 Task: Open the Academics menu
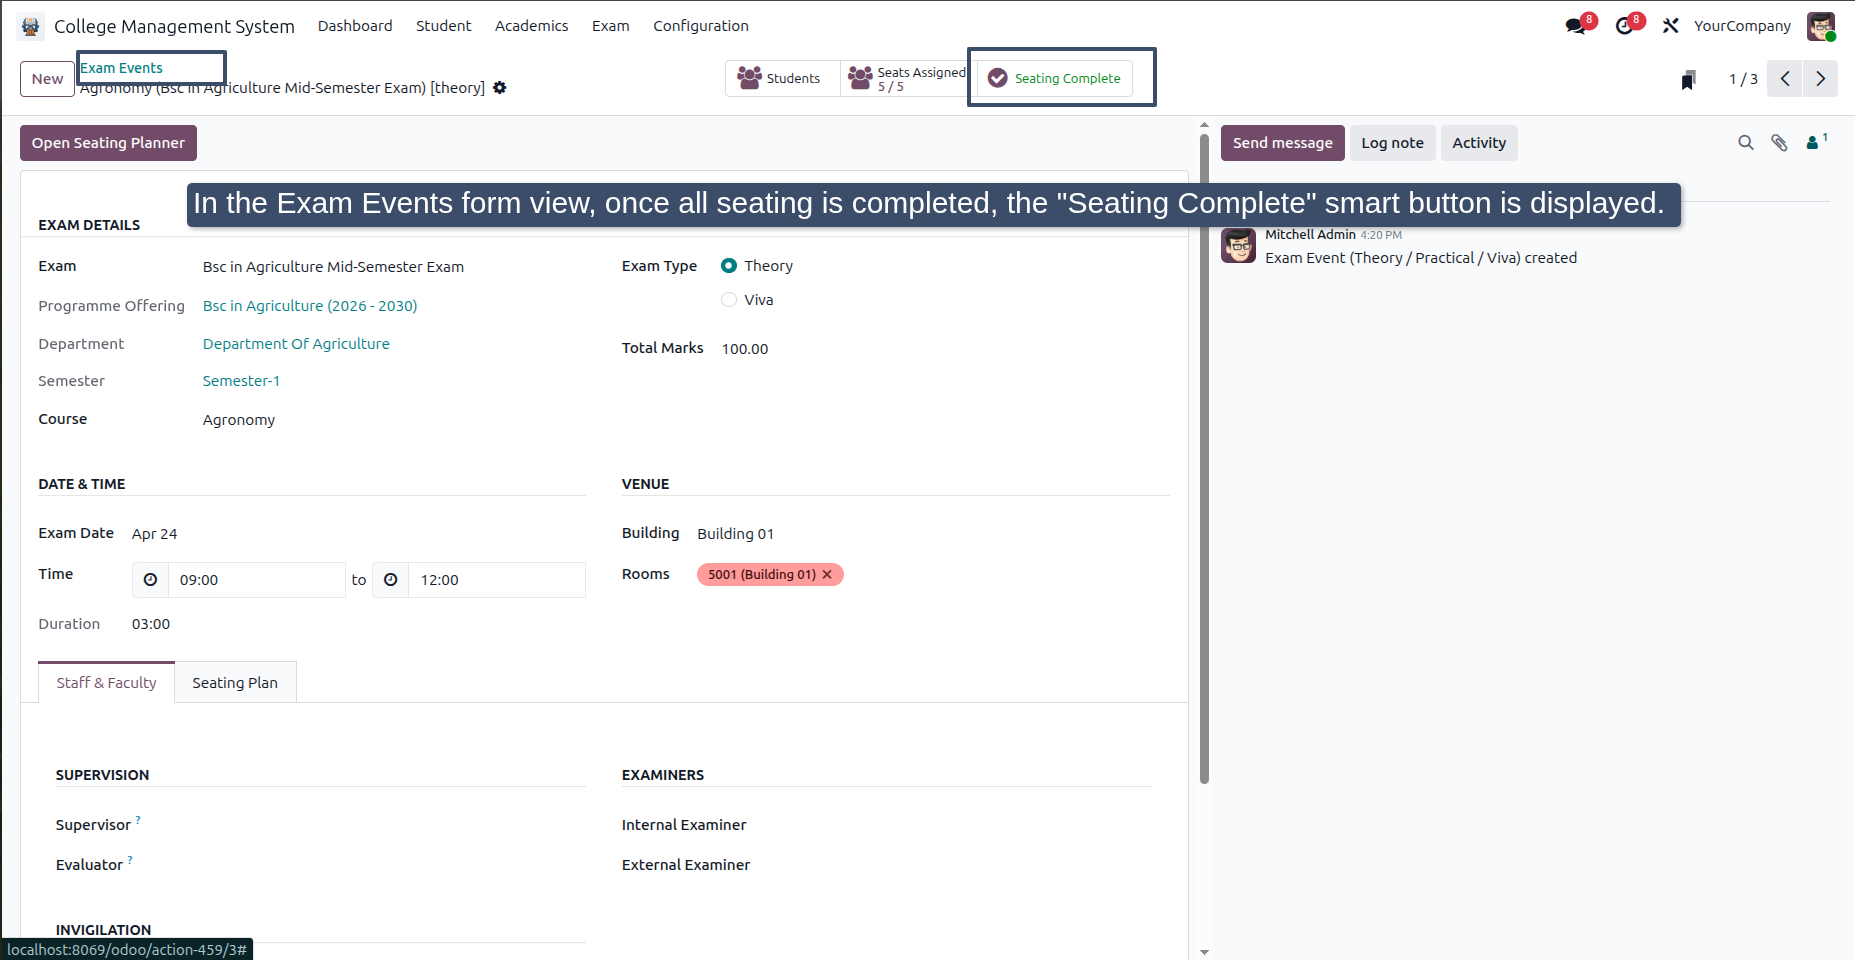531,26
